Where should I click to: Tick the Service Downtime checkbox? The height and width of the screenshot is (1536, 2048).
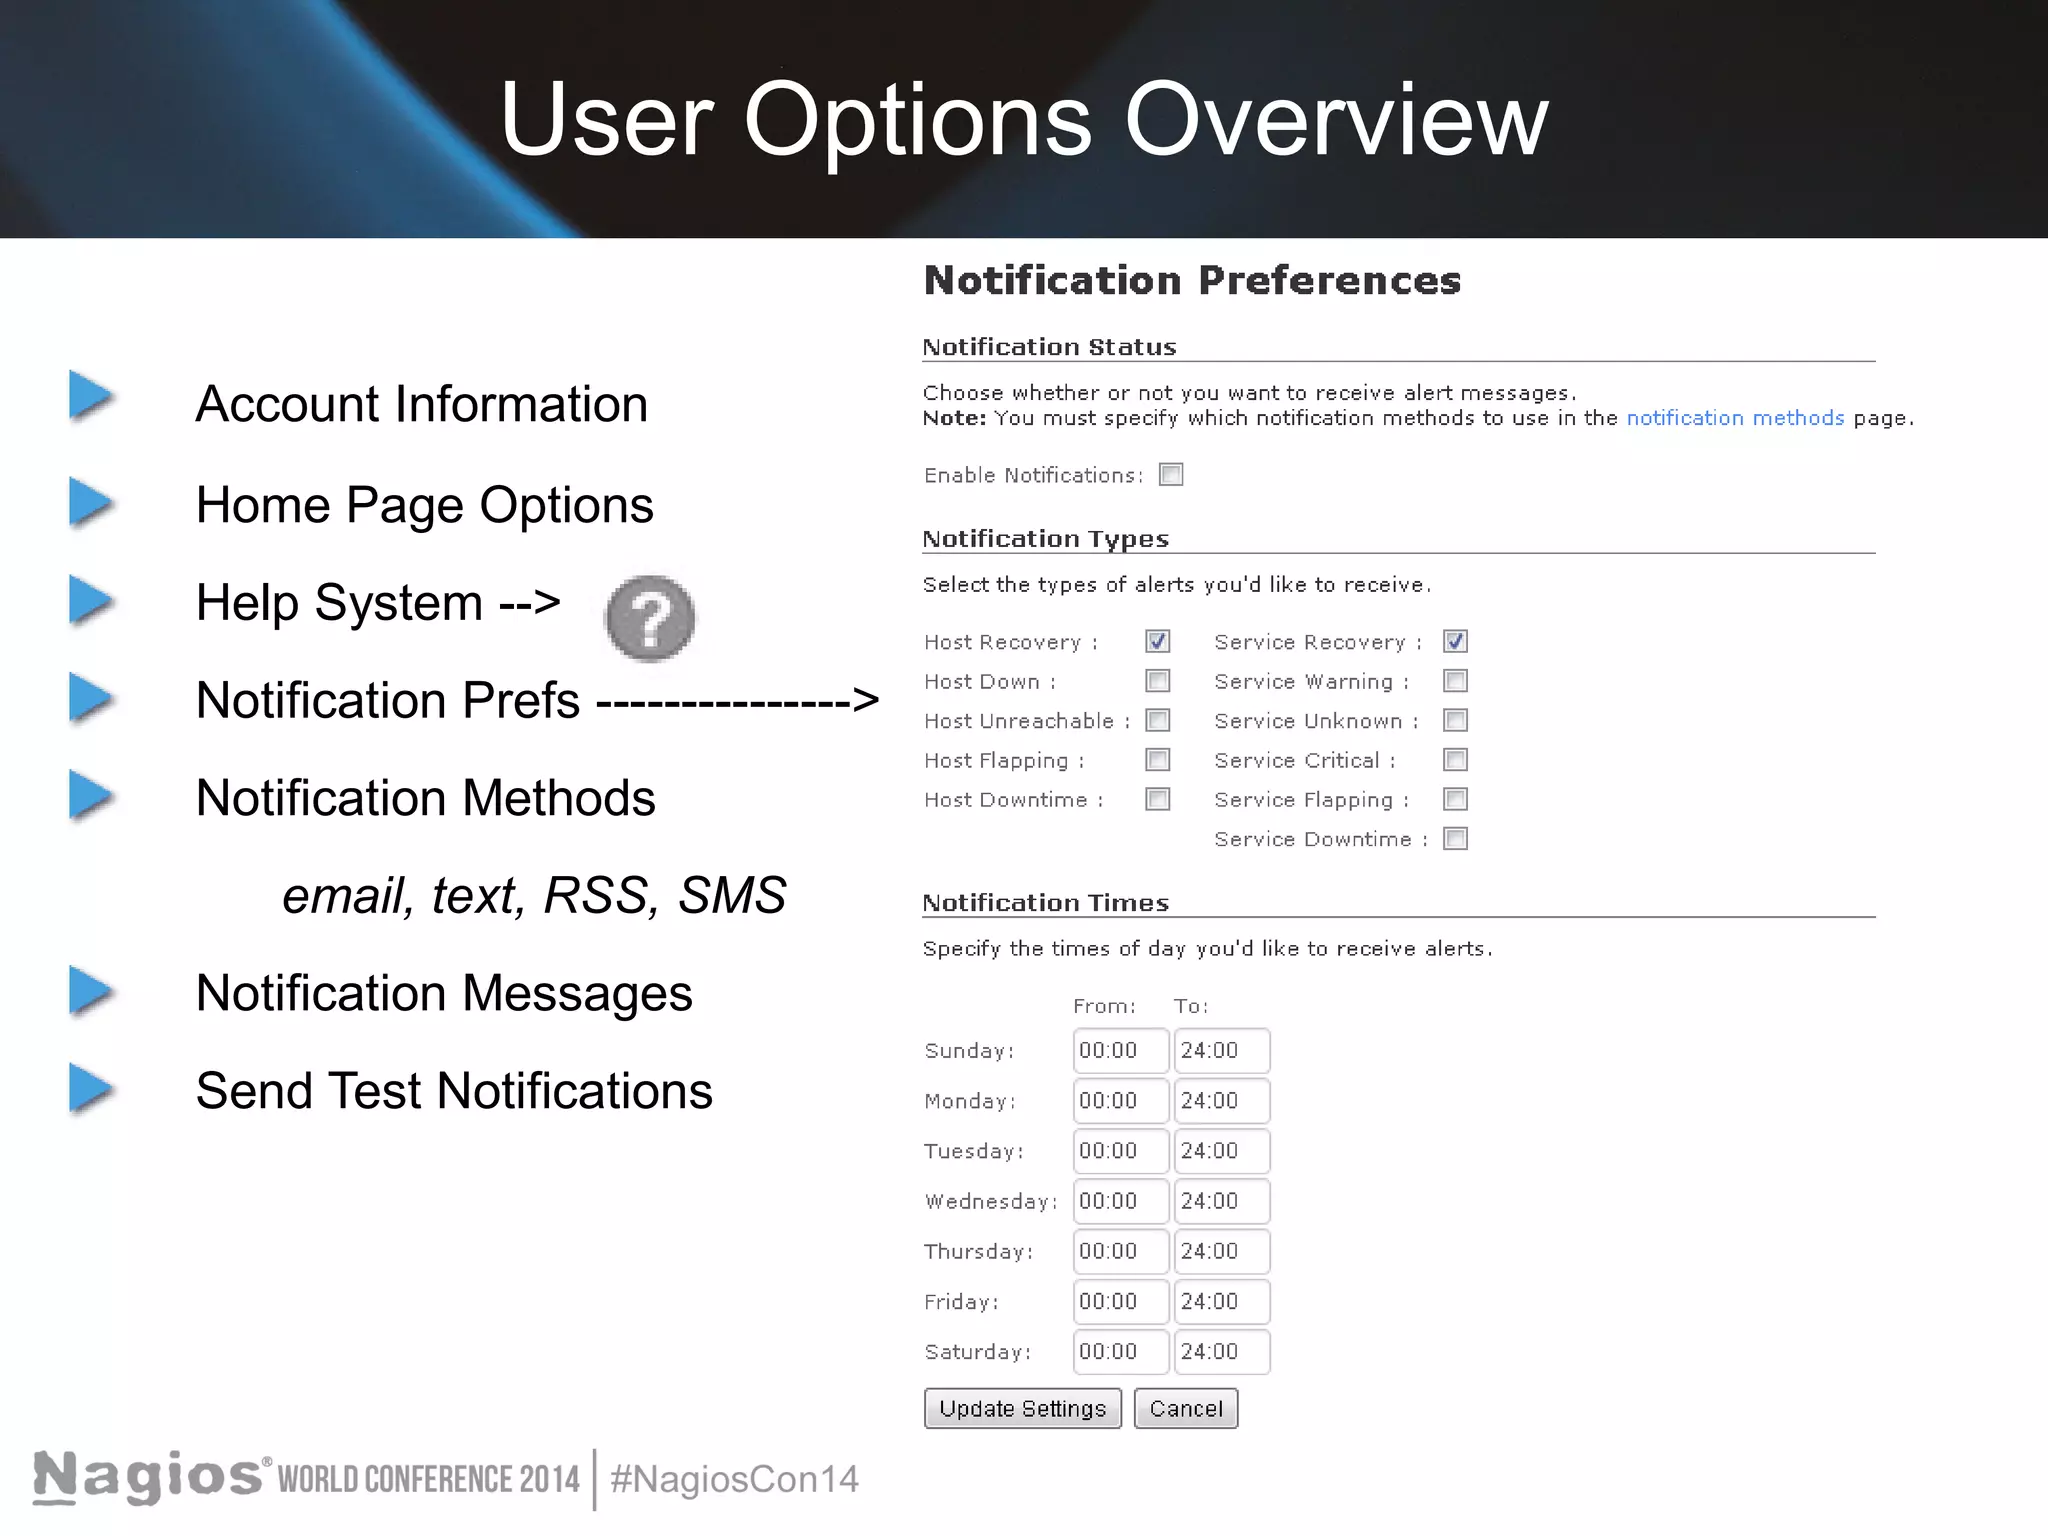click(x=1456, y=839)
